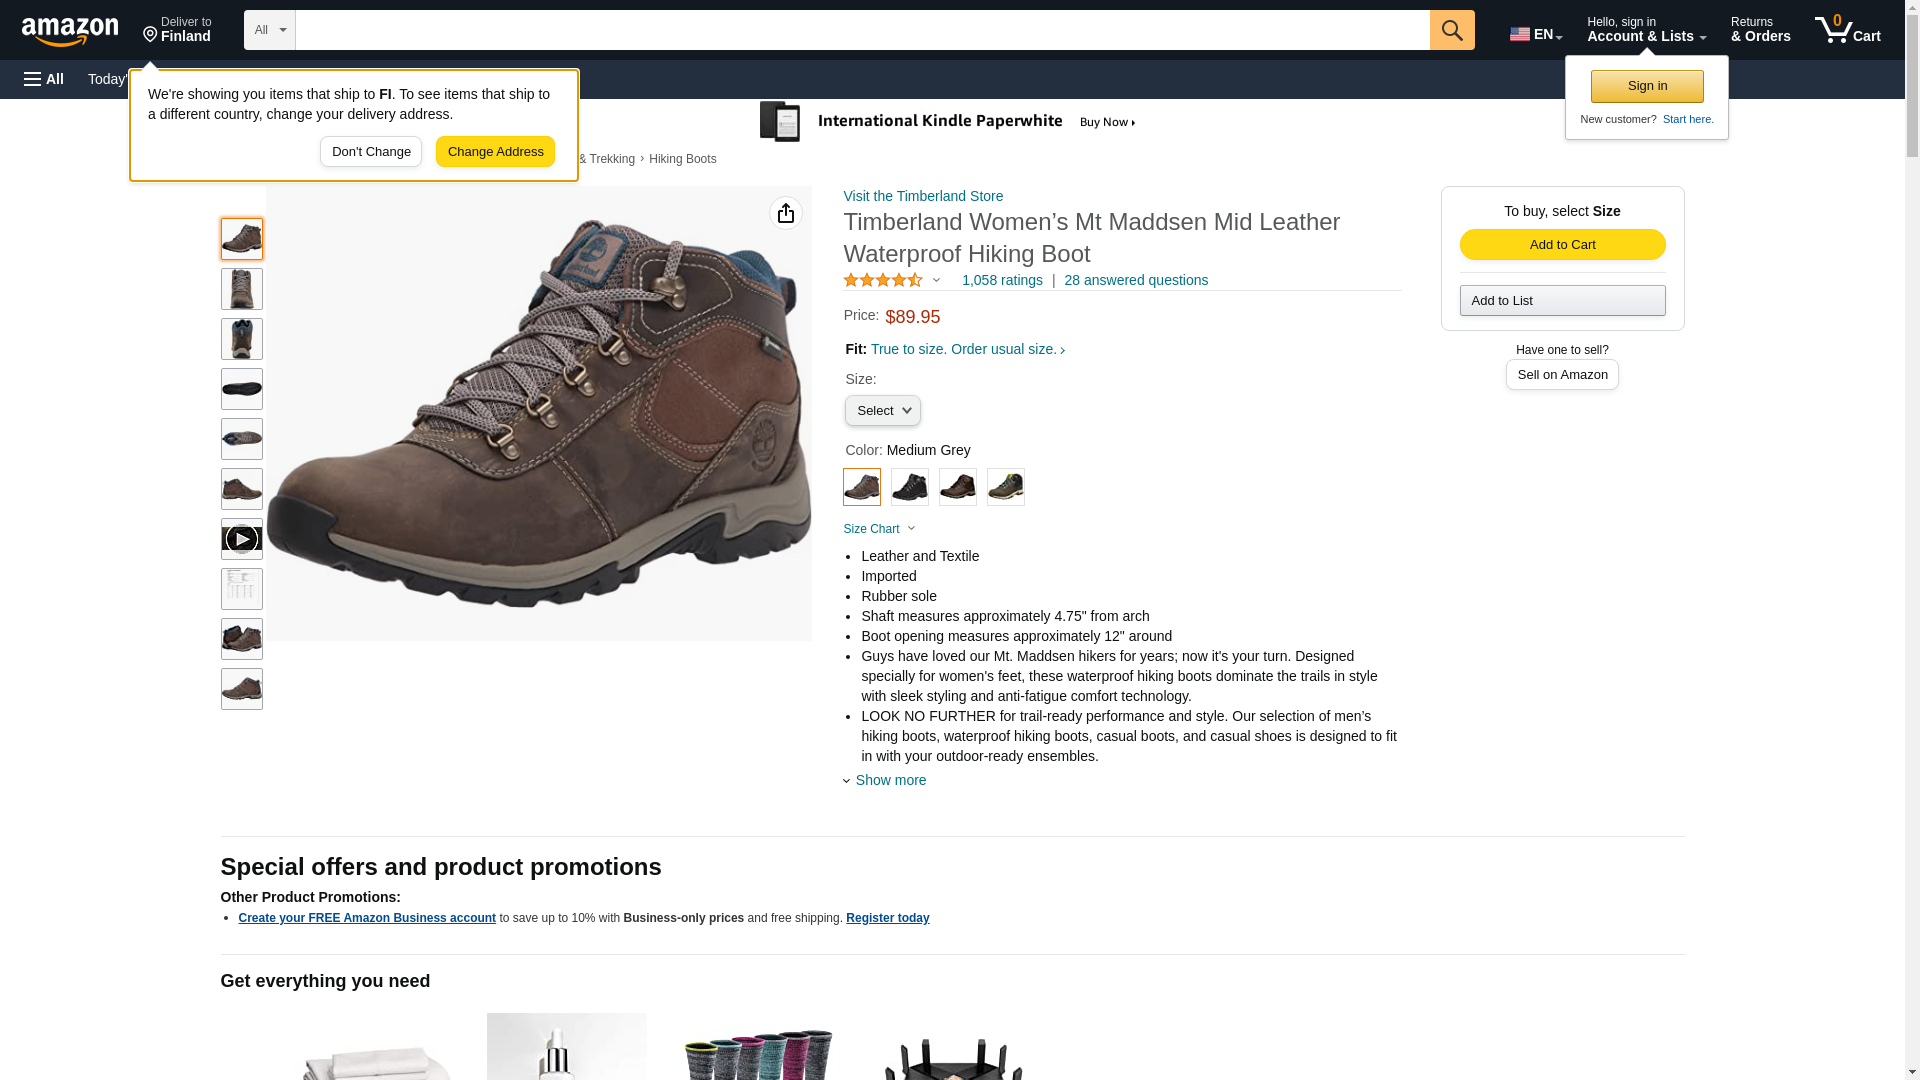The width and height of the screenshot is (1920, 1080).
Task: Open the Size Select dropdown
Action: coord(882,411)
